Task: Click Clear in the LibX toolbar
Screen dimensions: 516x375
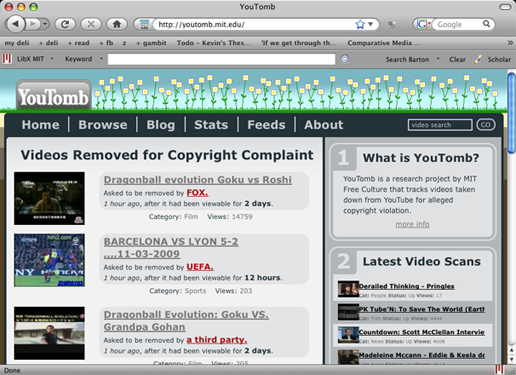Action: [457, 59]
